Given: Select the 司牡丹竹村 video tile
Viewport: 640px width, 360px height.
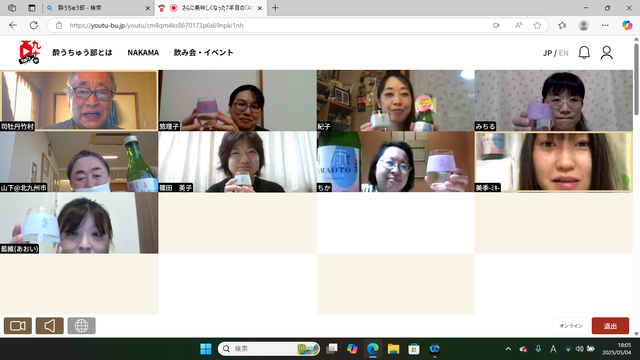Looking at the screenshot, I should pyautogui.click(x=79, y=100).
